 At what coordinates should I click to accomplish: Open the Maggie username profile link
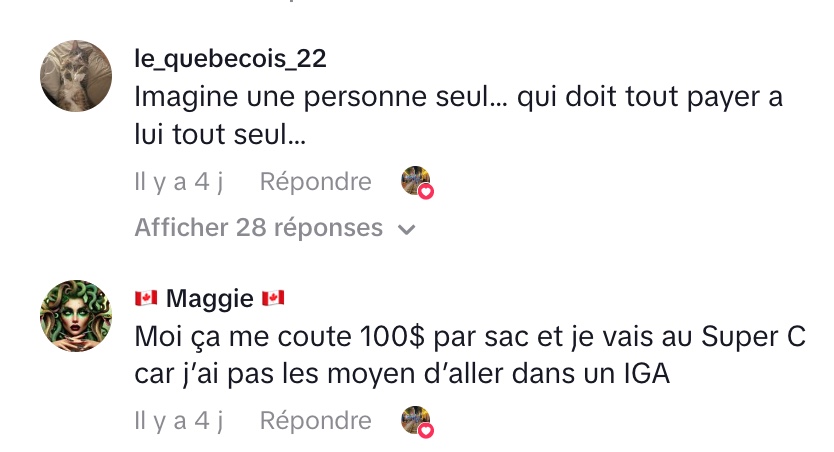pos(210,298)
